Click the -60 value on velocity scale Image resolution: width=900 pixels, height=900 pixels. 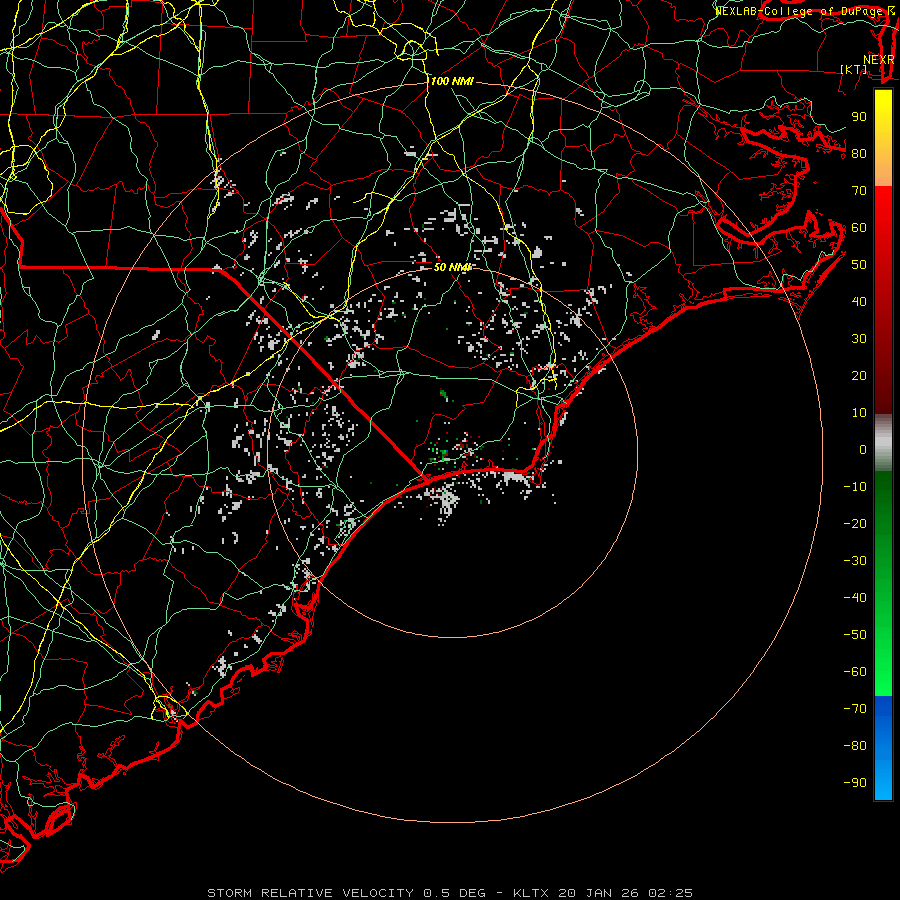tap(855, 672)
